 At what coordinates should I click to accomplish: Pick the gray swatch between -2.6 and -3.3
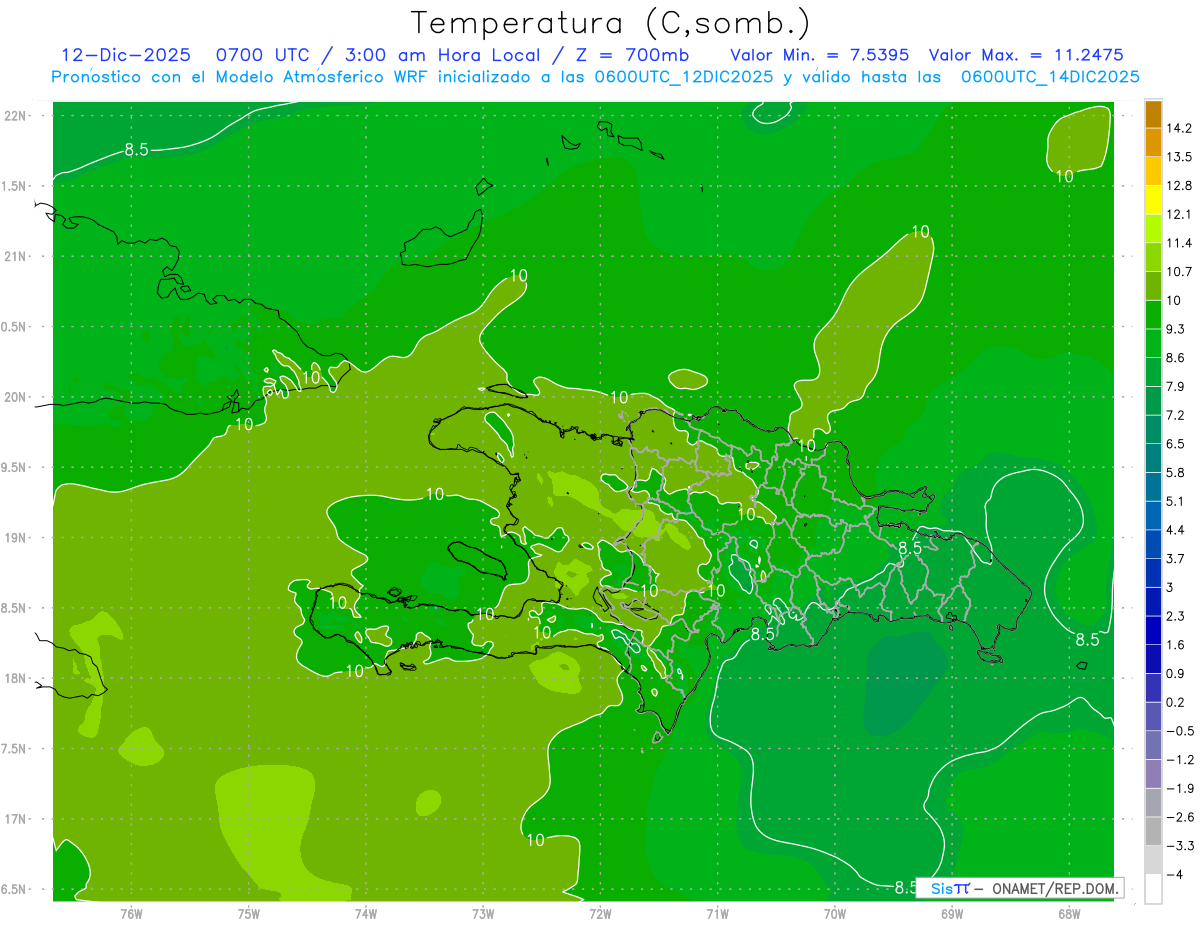tap(1153, 832)
